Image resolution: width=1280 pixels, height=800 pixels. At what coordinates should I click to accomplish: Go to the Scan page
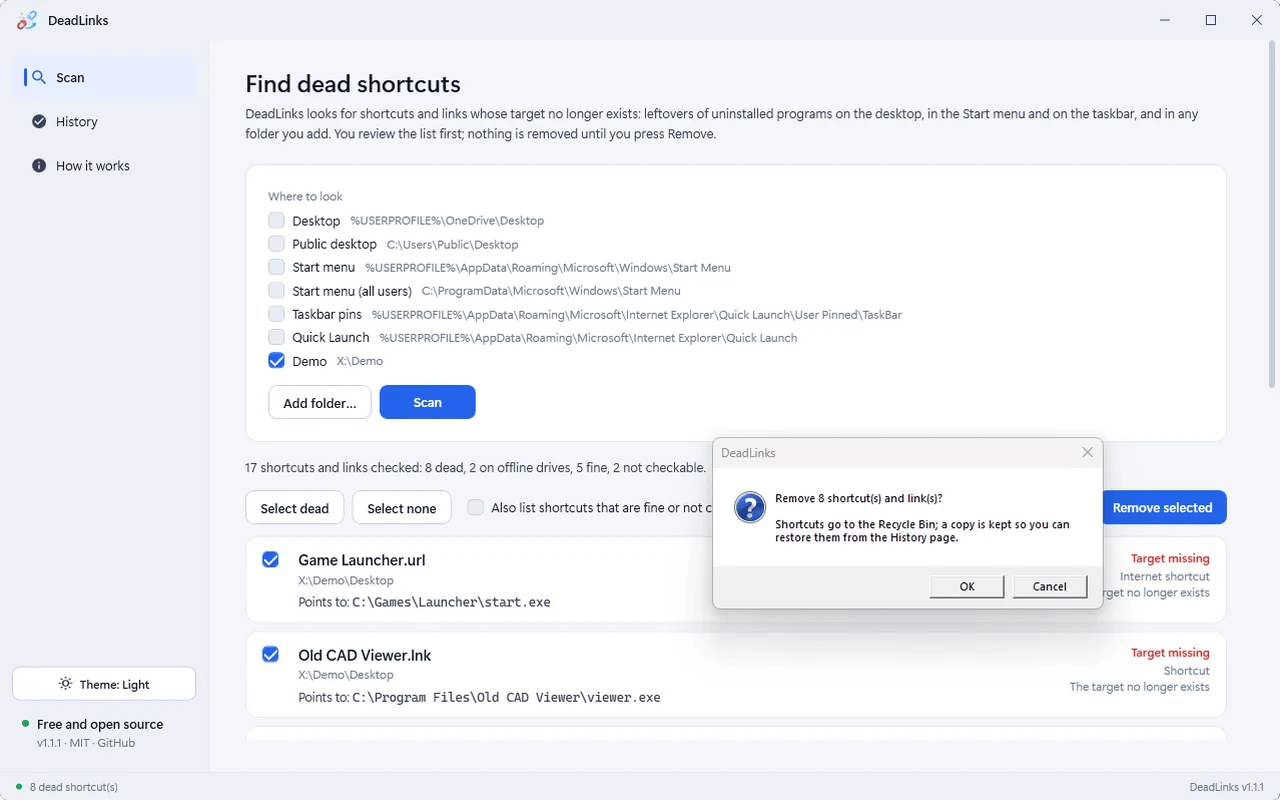pyautogui.click(x=104, y=77)
